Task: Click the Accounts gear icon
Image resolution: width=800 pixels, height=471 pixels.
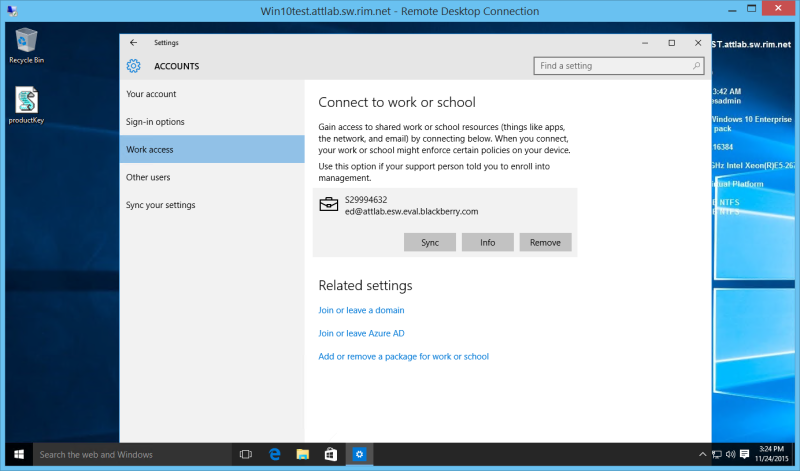Action: coord(134,66)
